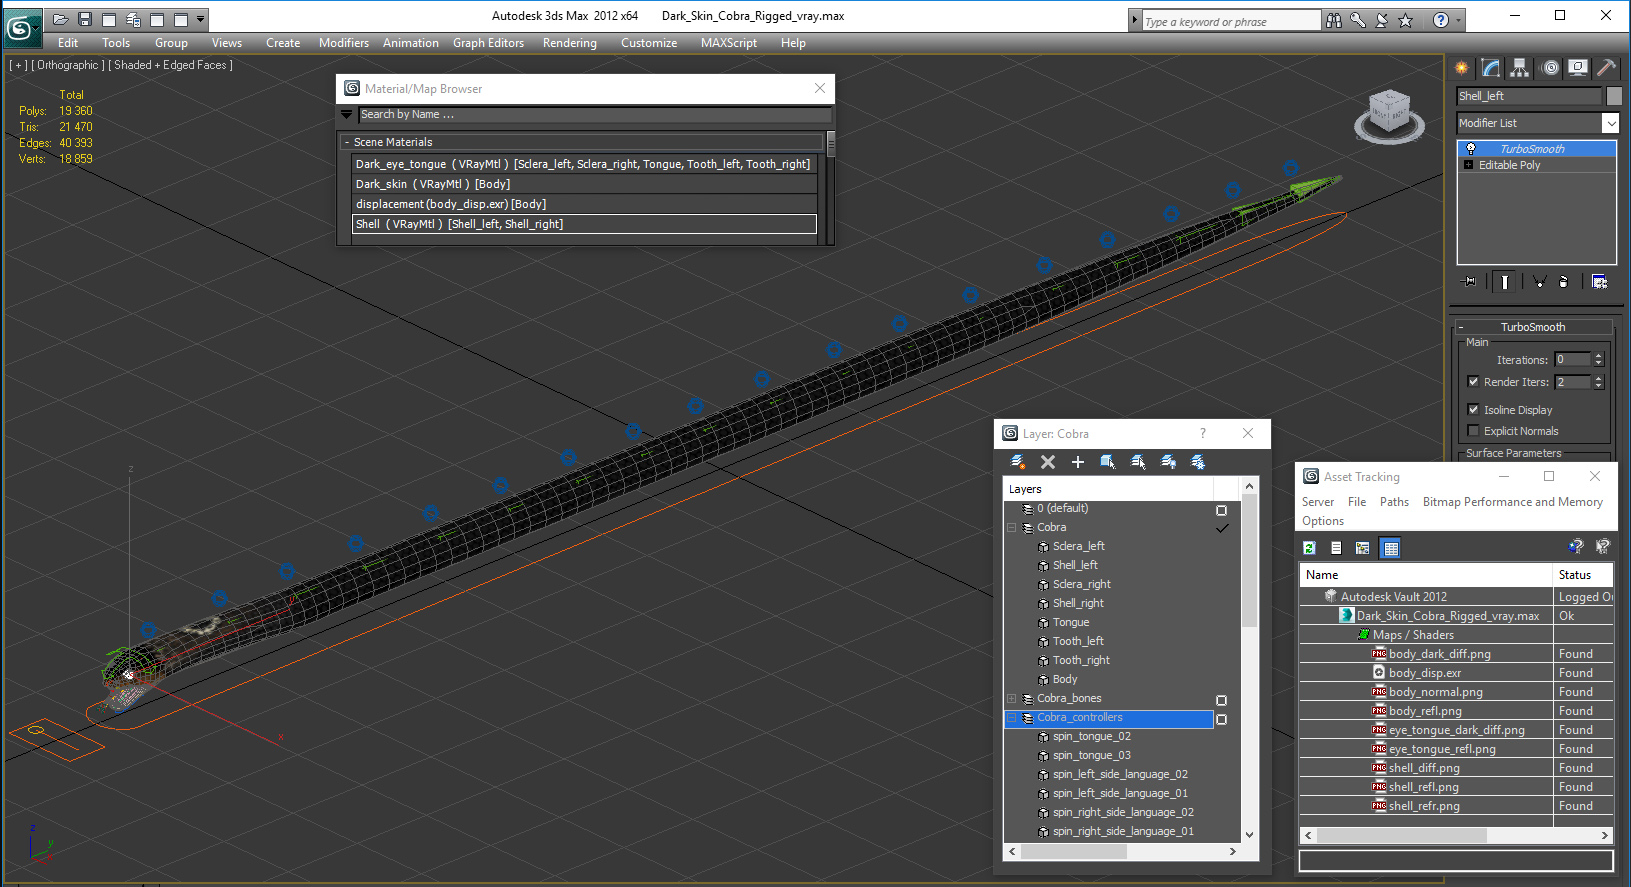Open Asset Tracking Paths menu
1631x887 pixels.
1394,502
